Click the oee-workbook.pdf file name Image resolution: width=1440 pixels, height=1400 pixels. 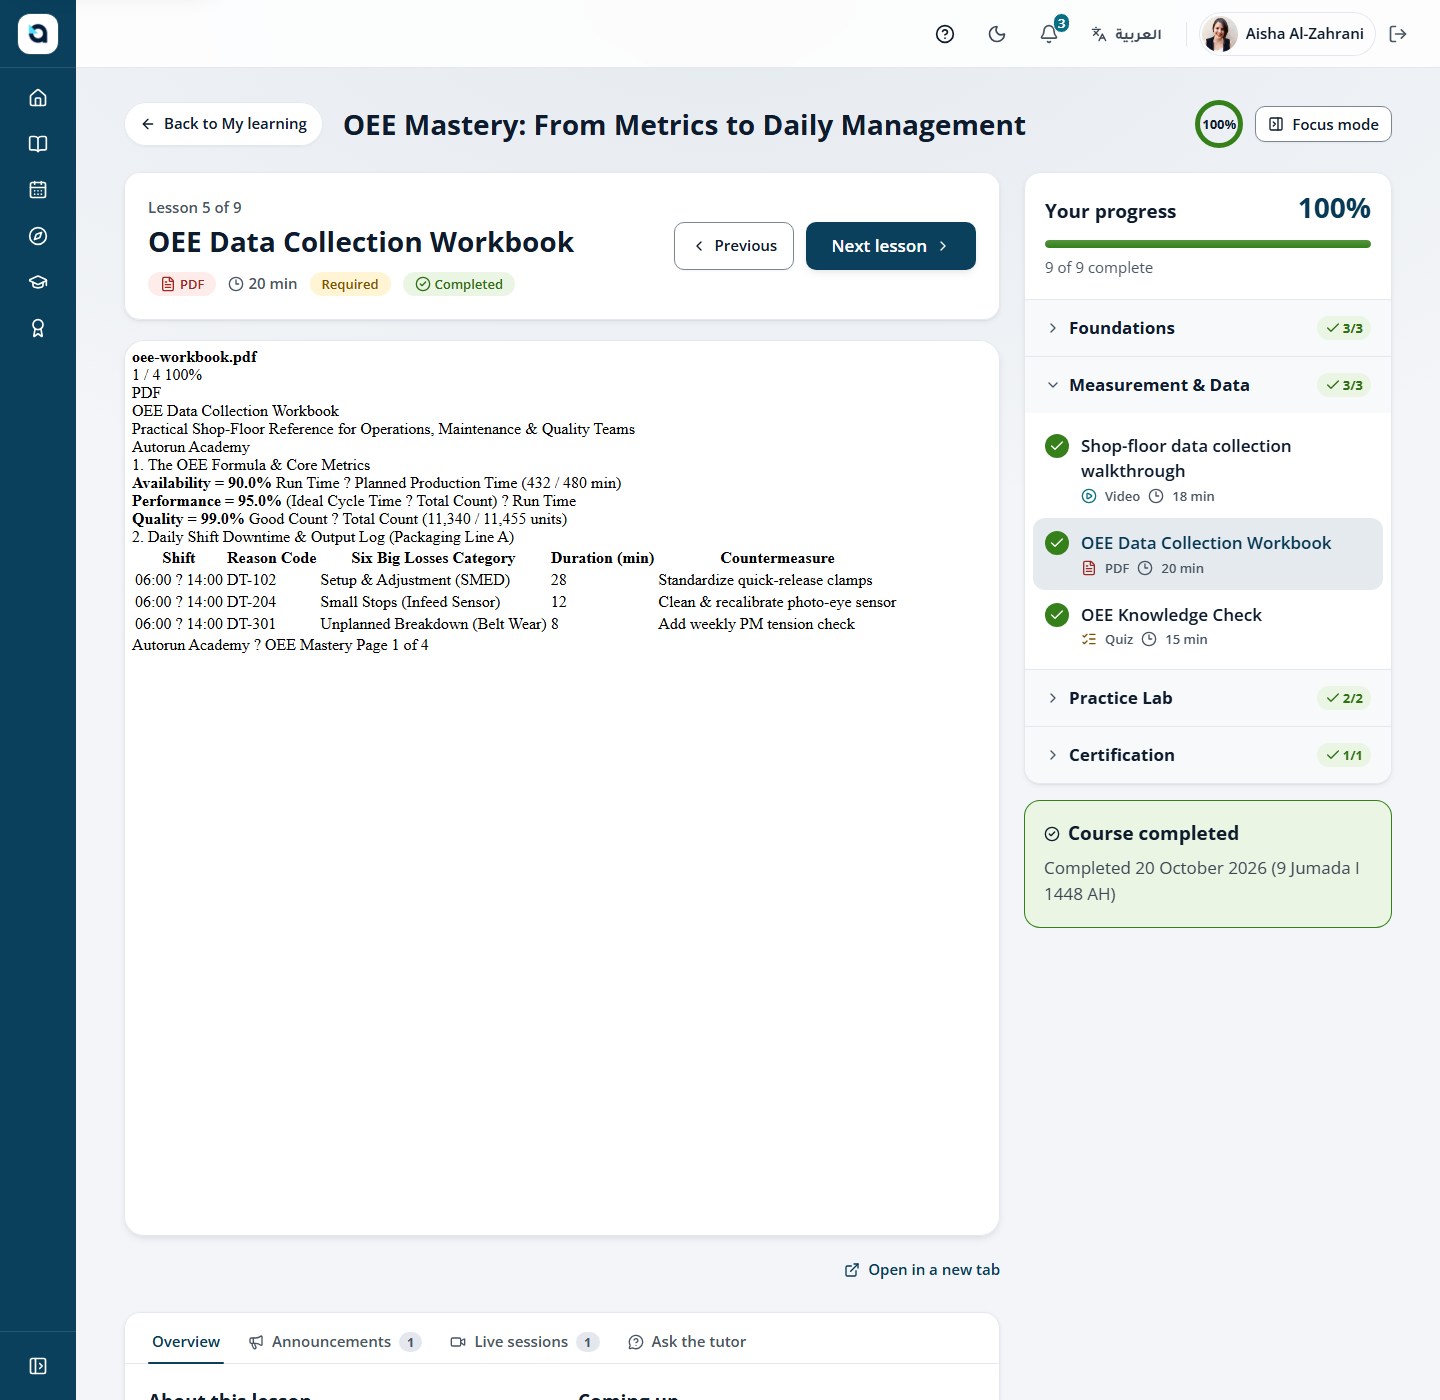[194, 357]
